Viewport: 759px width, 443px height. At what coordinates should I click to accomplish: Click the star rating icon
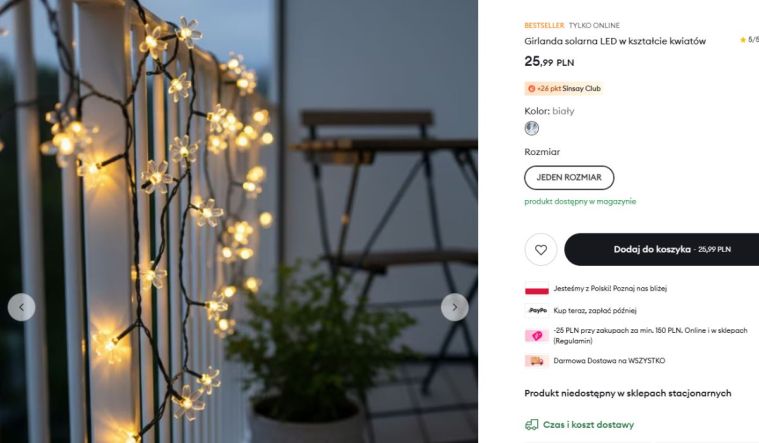coord(743,40)
